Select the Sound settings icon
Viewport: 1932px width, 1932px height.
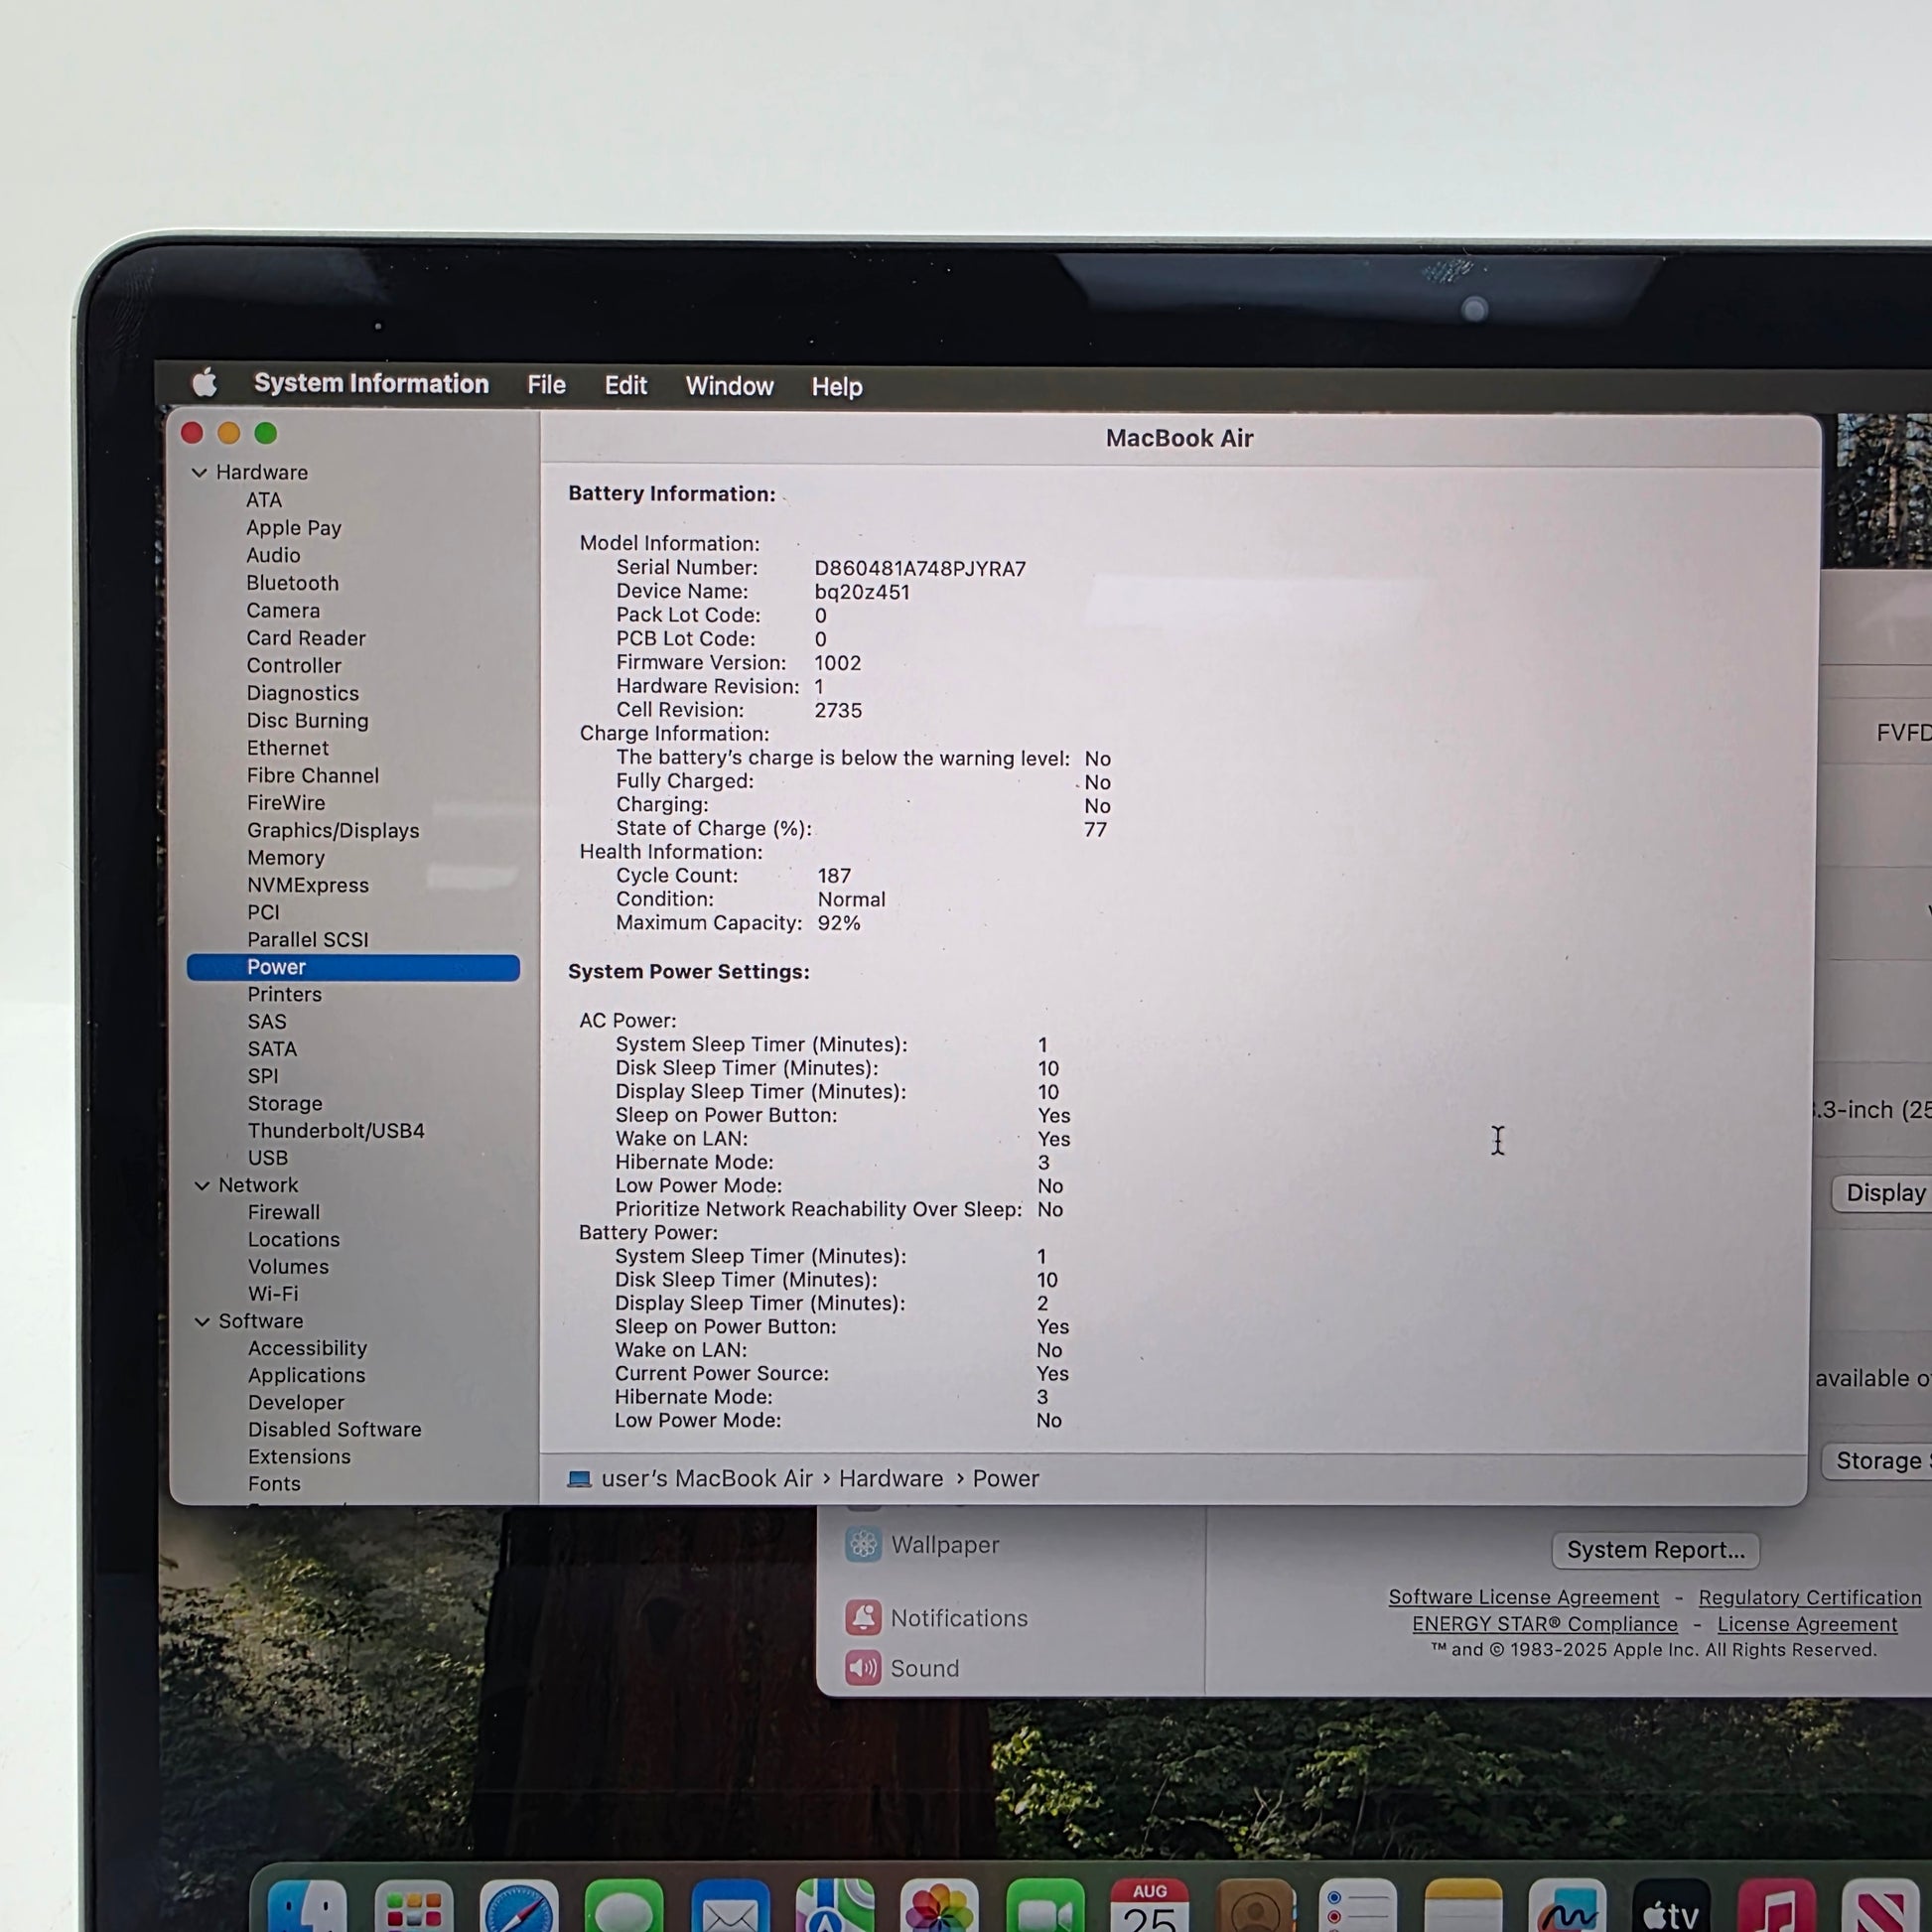tap(863, 1667)
